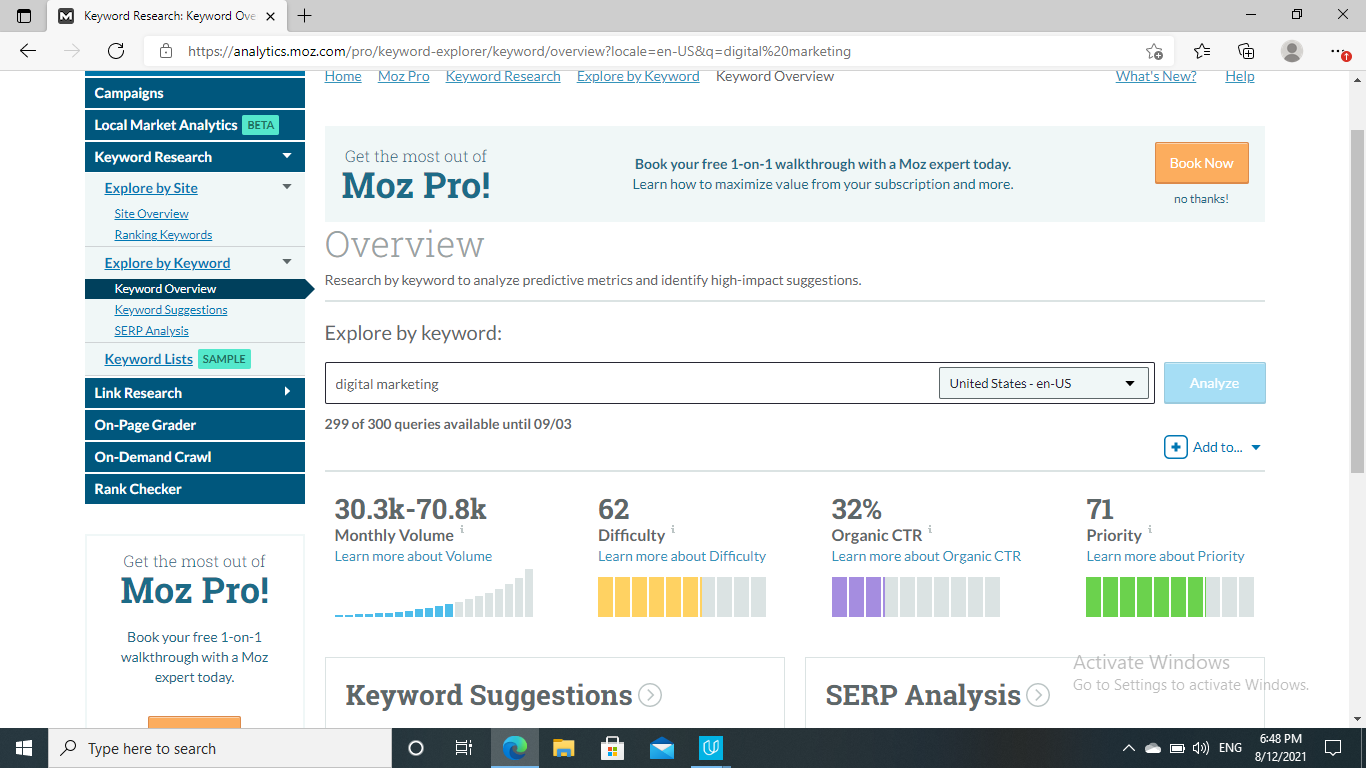The height and width of the screenshot is (768, 1366).
Task: Dismiss banner with no thanks!
Action: coord(1201,199)
